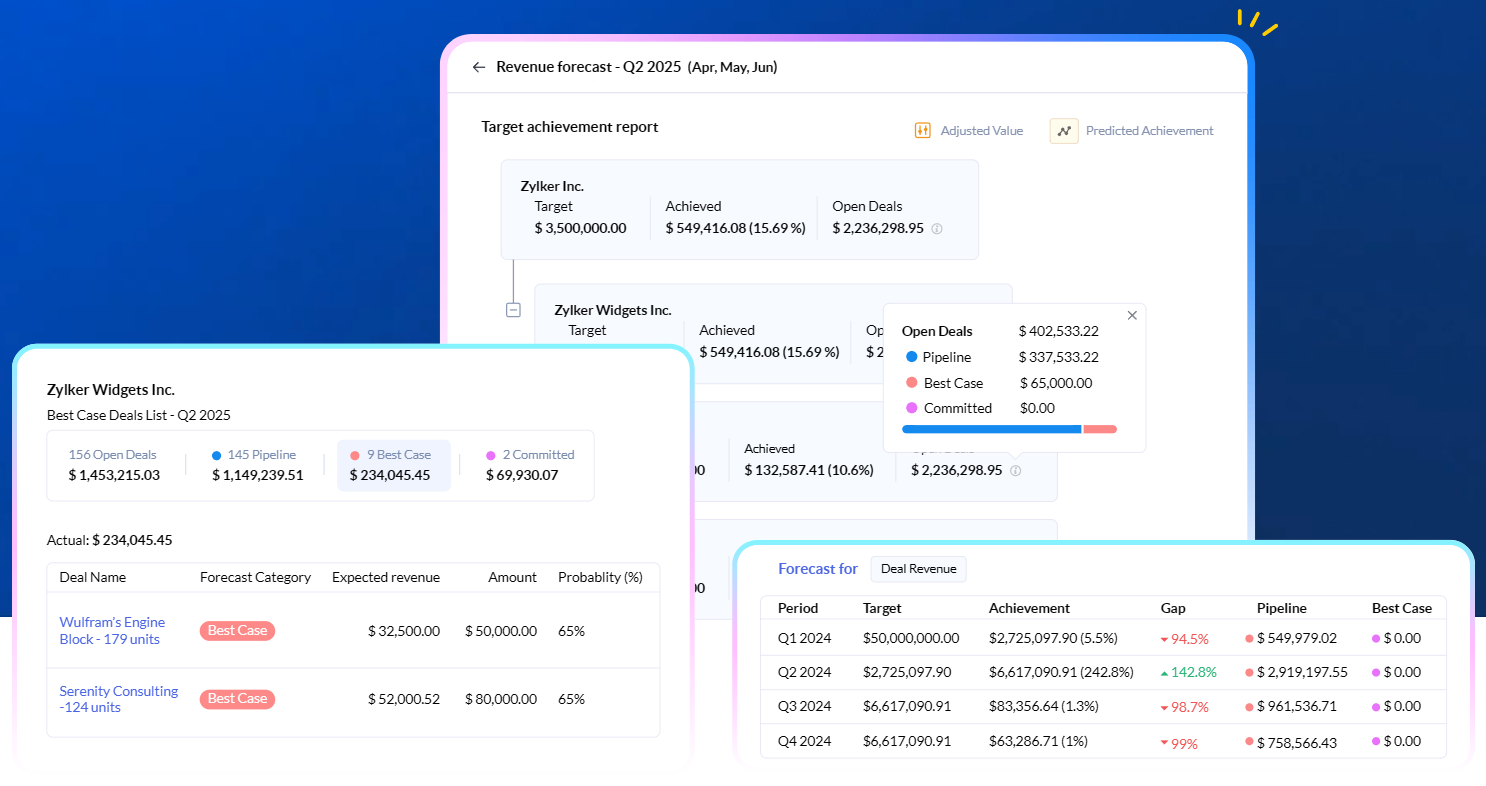Select the 2 Committed tab
The height and width of the screenshot is (786, 1486).
pyautogui.click(x=530, y=465)
